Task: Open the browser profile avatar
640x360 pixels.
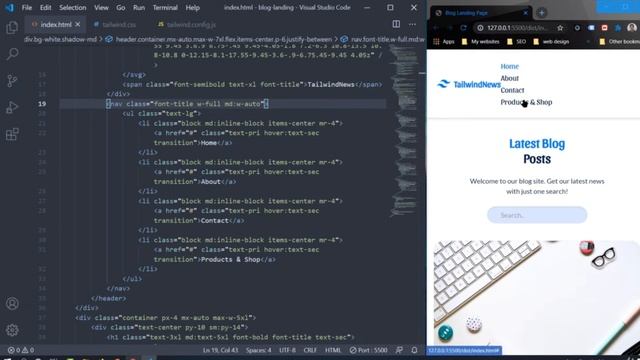Action: pyautogui.click(x=632, y=27)
